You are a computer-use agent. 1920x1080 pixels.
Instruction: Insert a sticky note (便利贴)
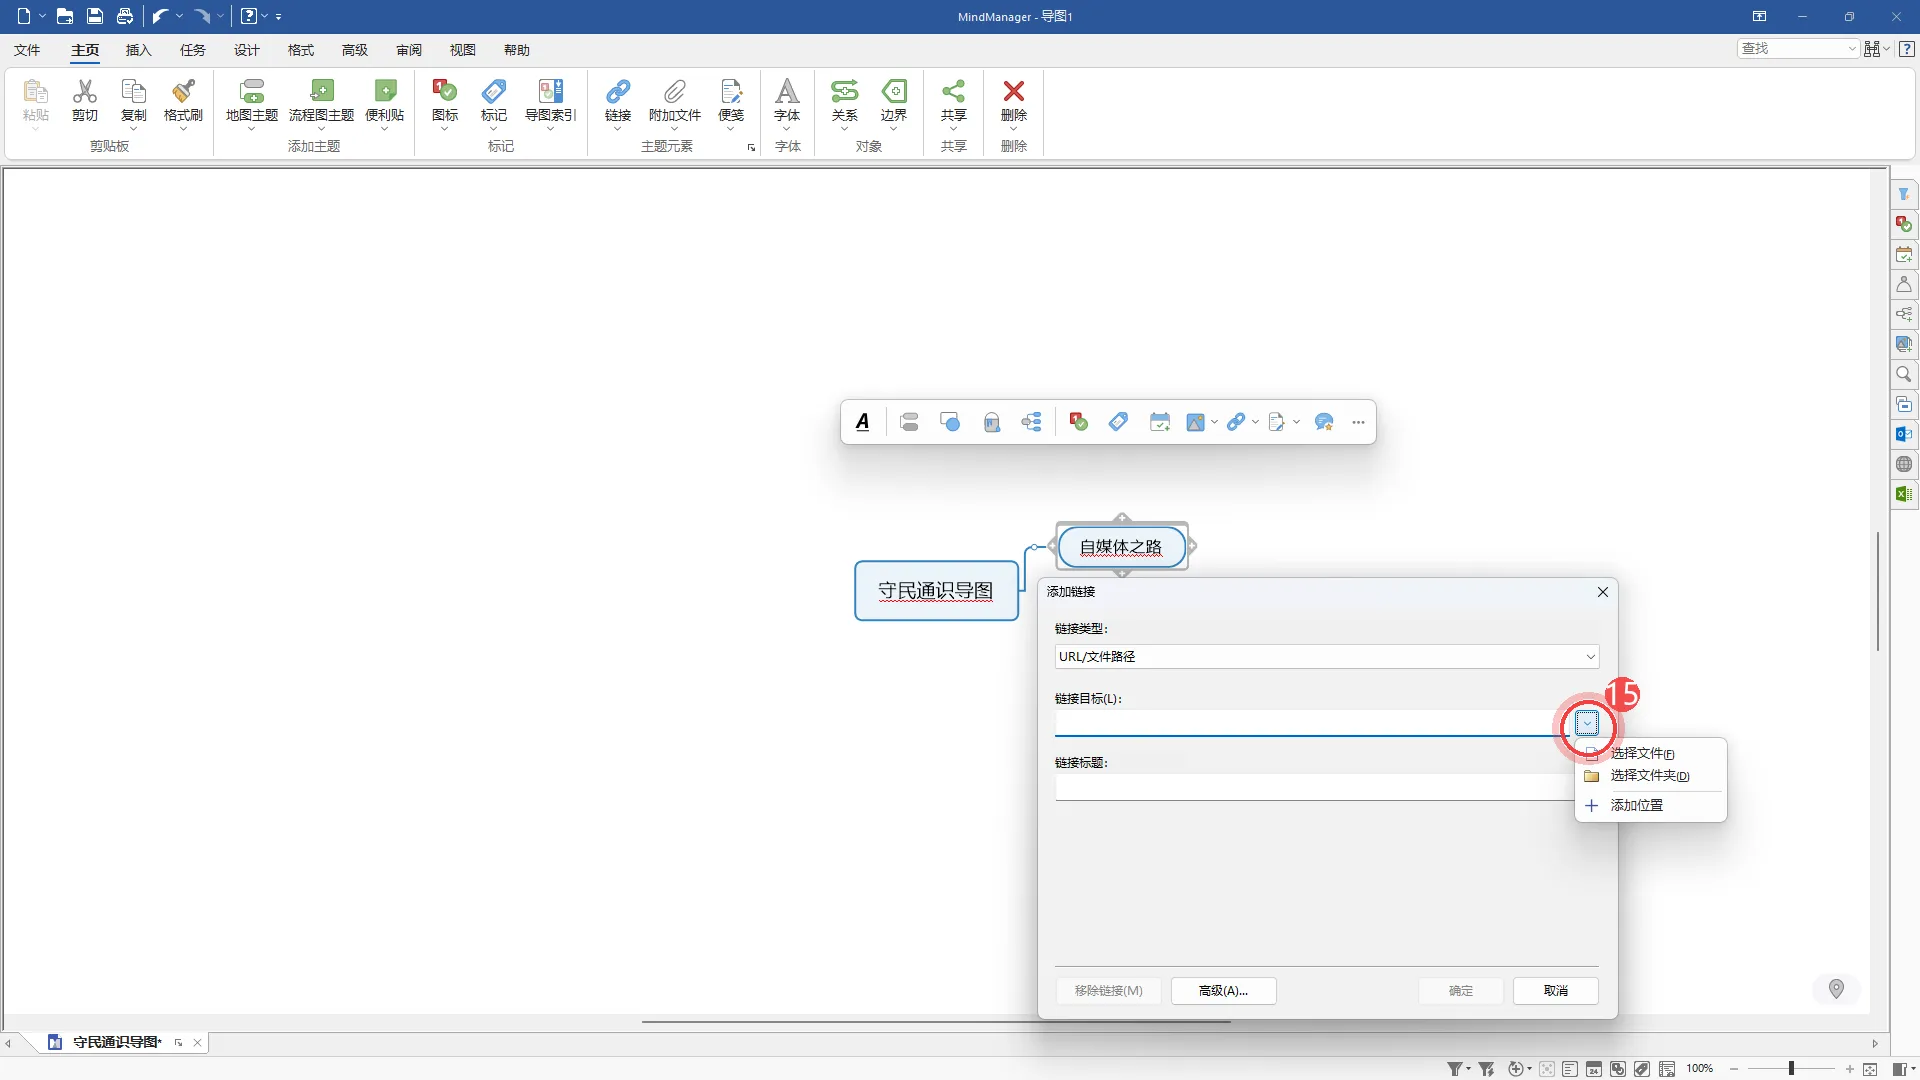(x=385, y=100)
